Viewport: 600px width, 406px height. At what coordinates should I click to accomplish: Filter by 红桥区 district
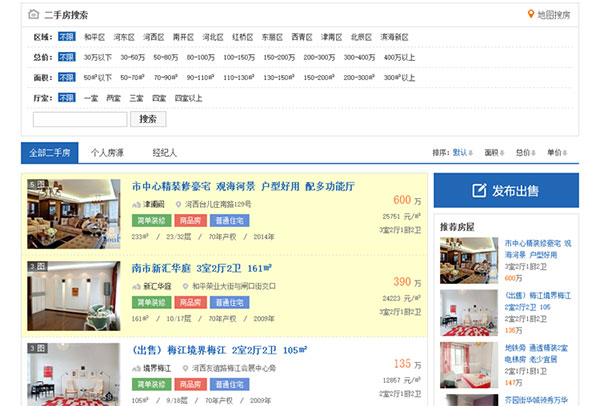point(243,37)
